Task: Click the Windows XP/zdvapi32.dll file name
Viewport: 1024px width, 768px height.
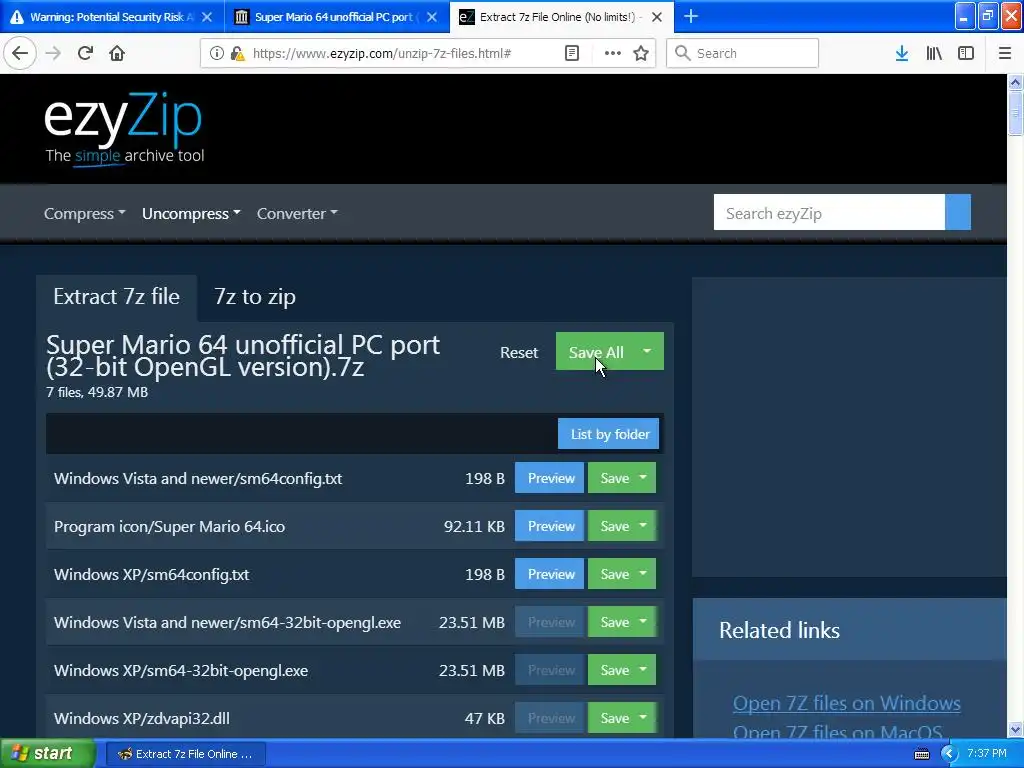Action: [142, 718]
